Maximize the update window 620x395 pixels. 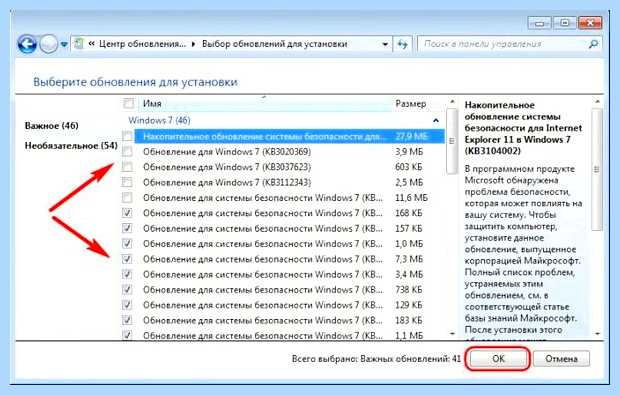pyautogui.click(x=565, y=23)
